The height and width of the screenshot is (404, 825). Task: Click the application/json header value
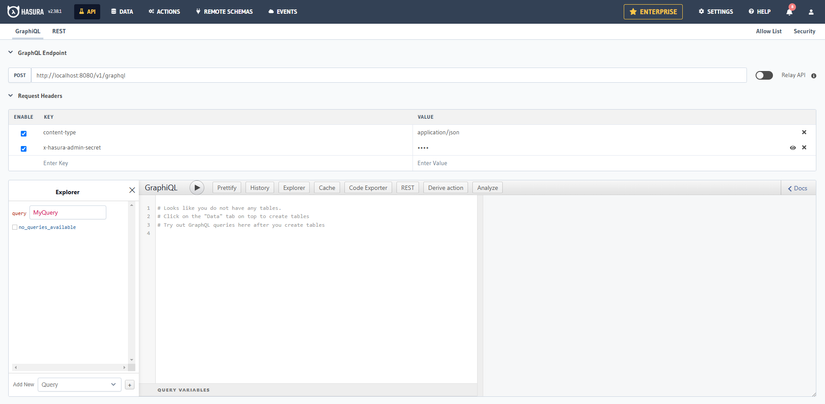[438, 133]
